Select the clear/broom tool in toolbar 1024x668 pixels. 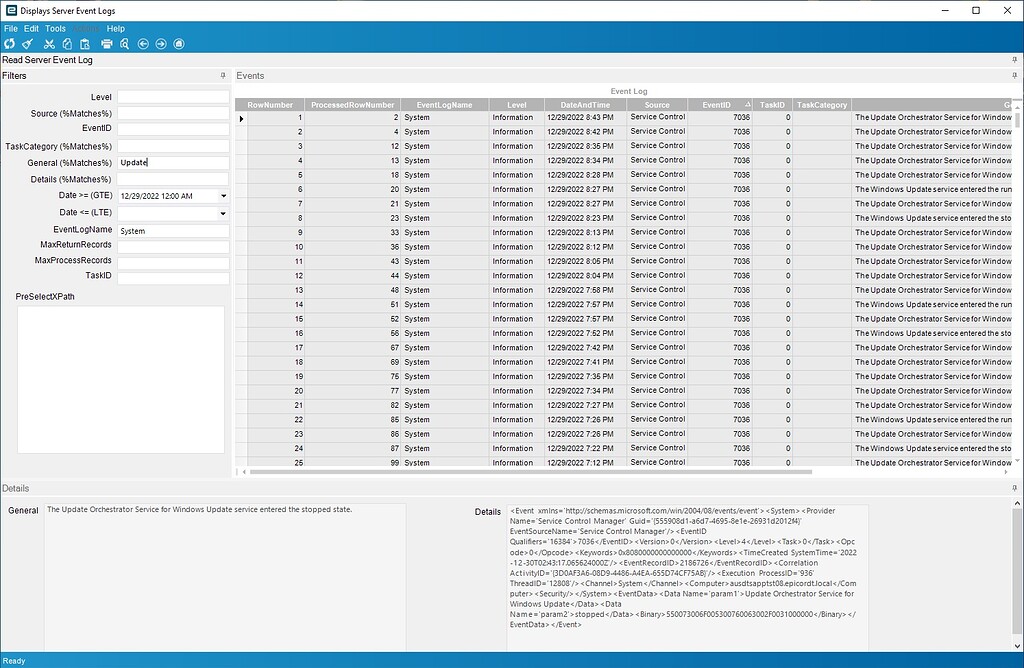[x=27, y=44]
